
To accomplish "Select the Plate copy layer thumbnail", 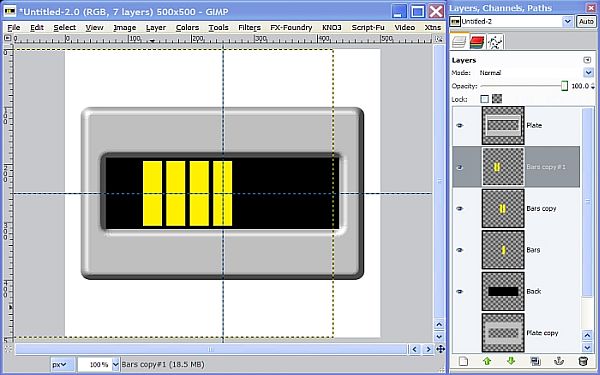I will (503, 333).
